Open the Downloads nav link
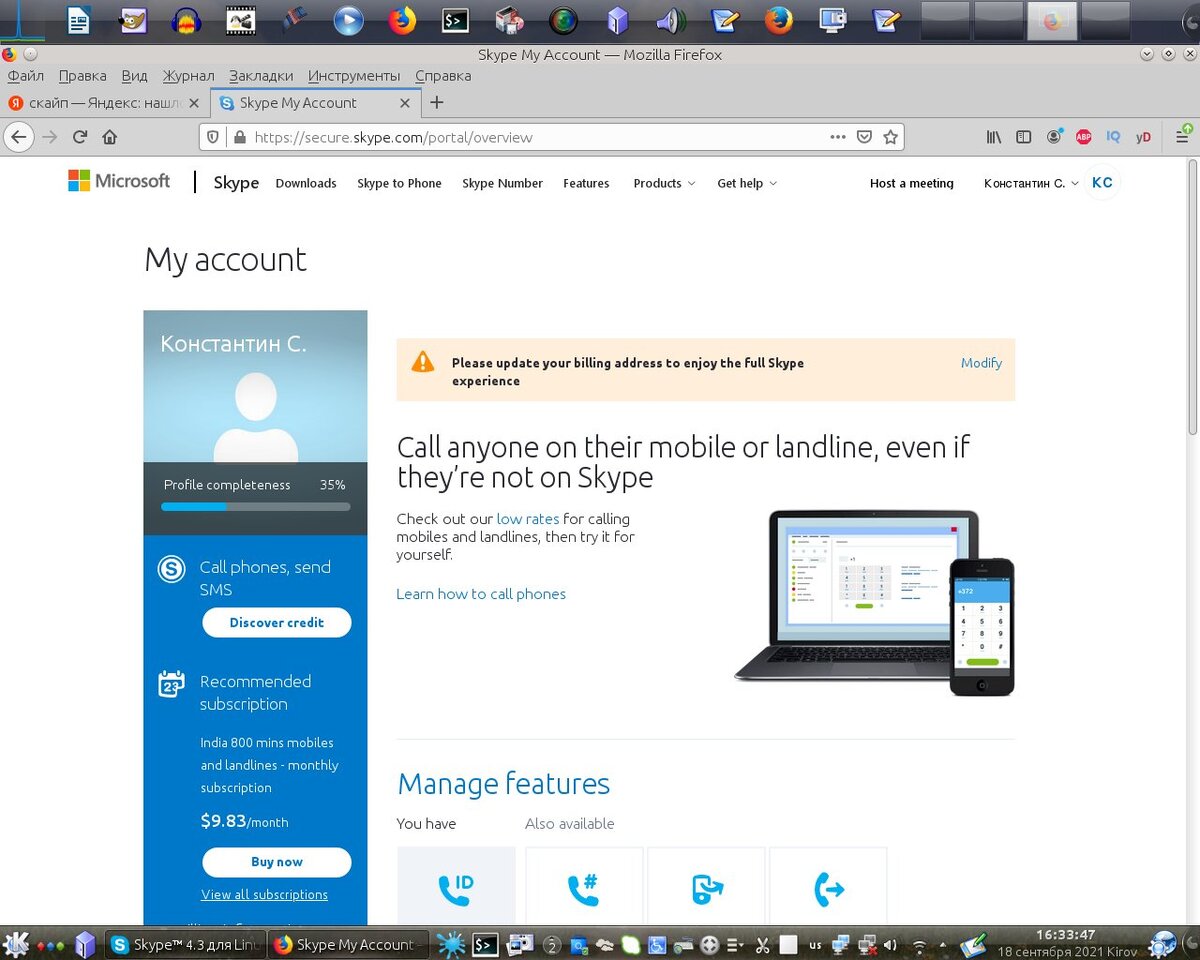This screenshot has width=1200, height=960. coord(306,183)
